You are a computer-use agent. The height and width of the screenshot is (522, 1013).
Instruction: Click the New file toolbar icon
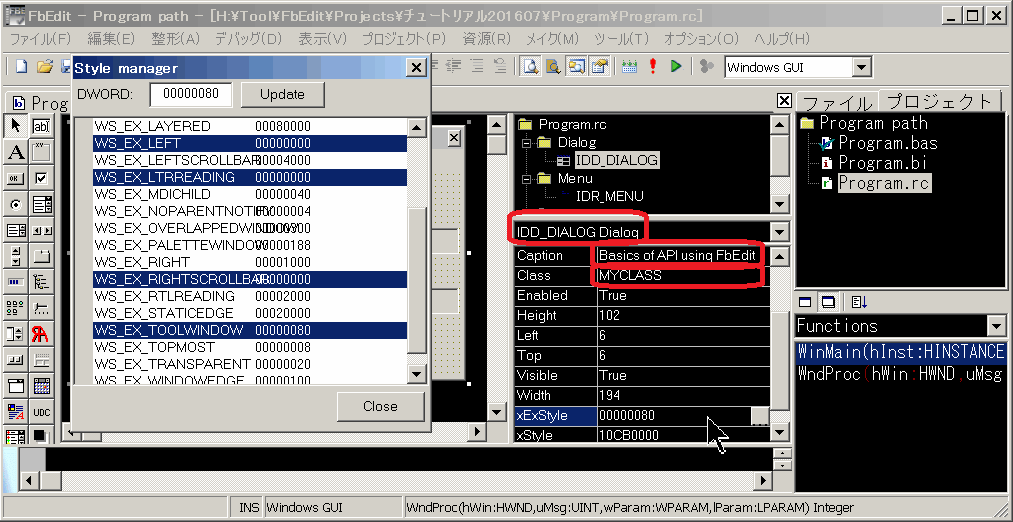click(21, 66)
